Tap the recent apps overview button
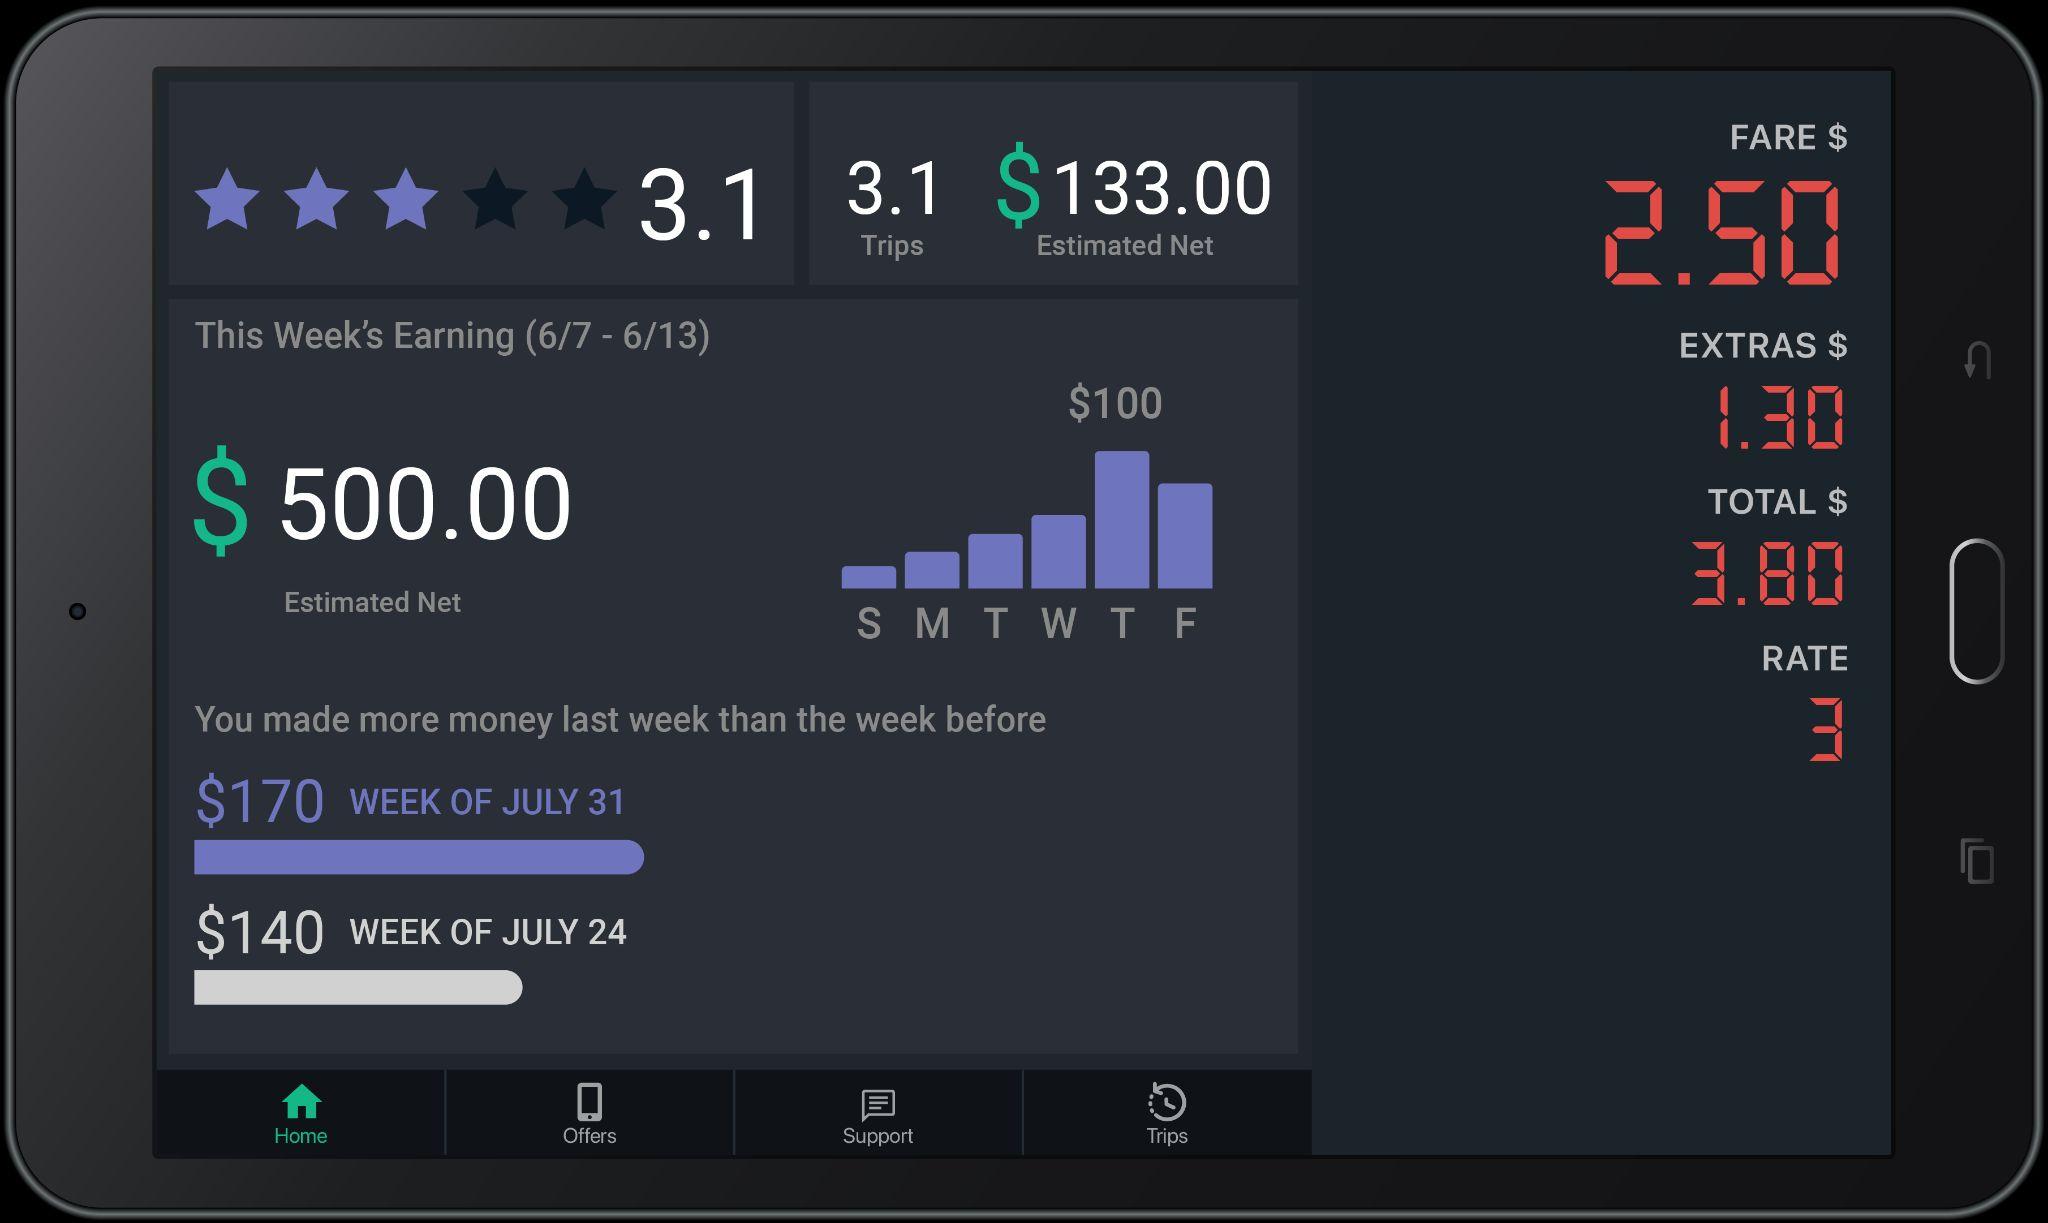The height and width of the screenshot is (1223, 2048). coord(1977,861)
